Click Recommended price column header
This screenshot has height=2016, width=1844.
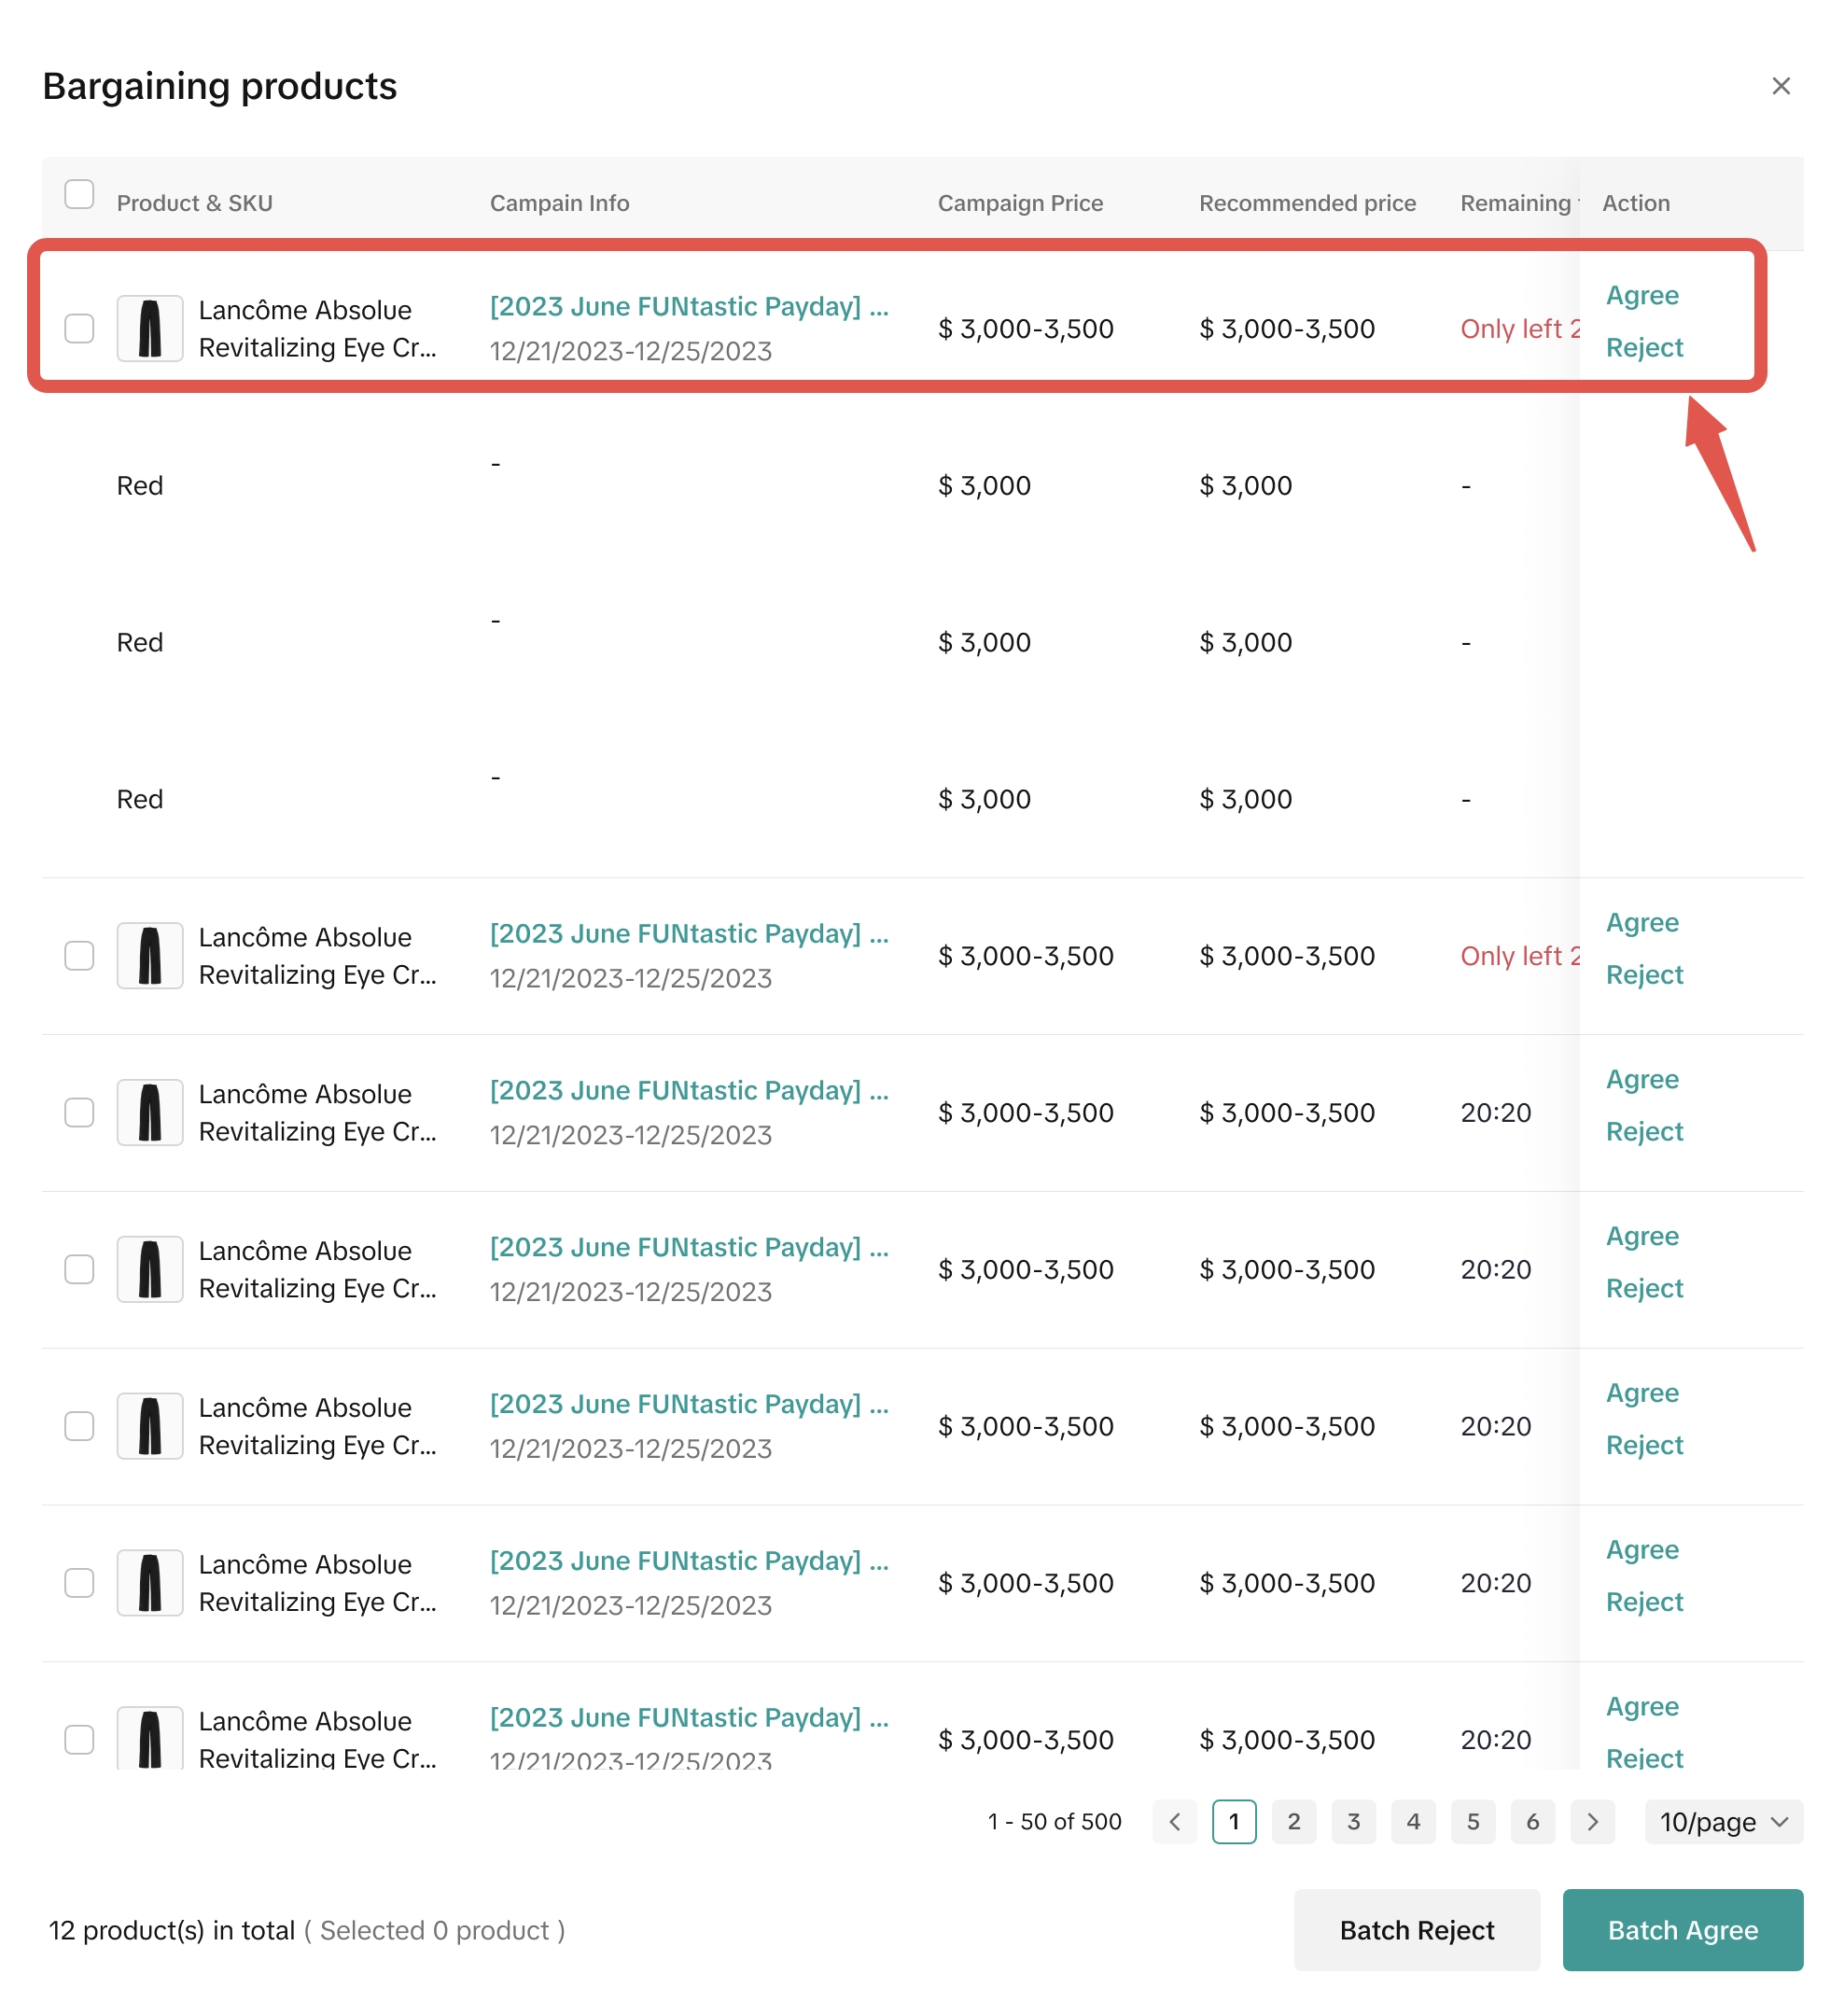pos(1307,203)
